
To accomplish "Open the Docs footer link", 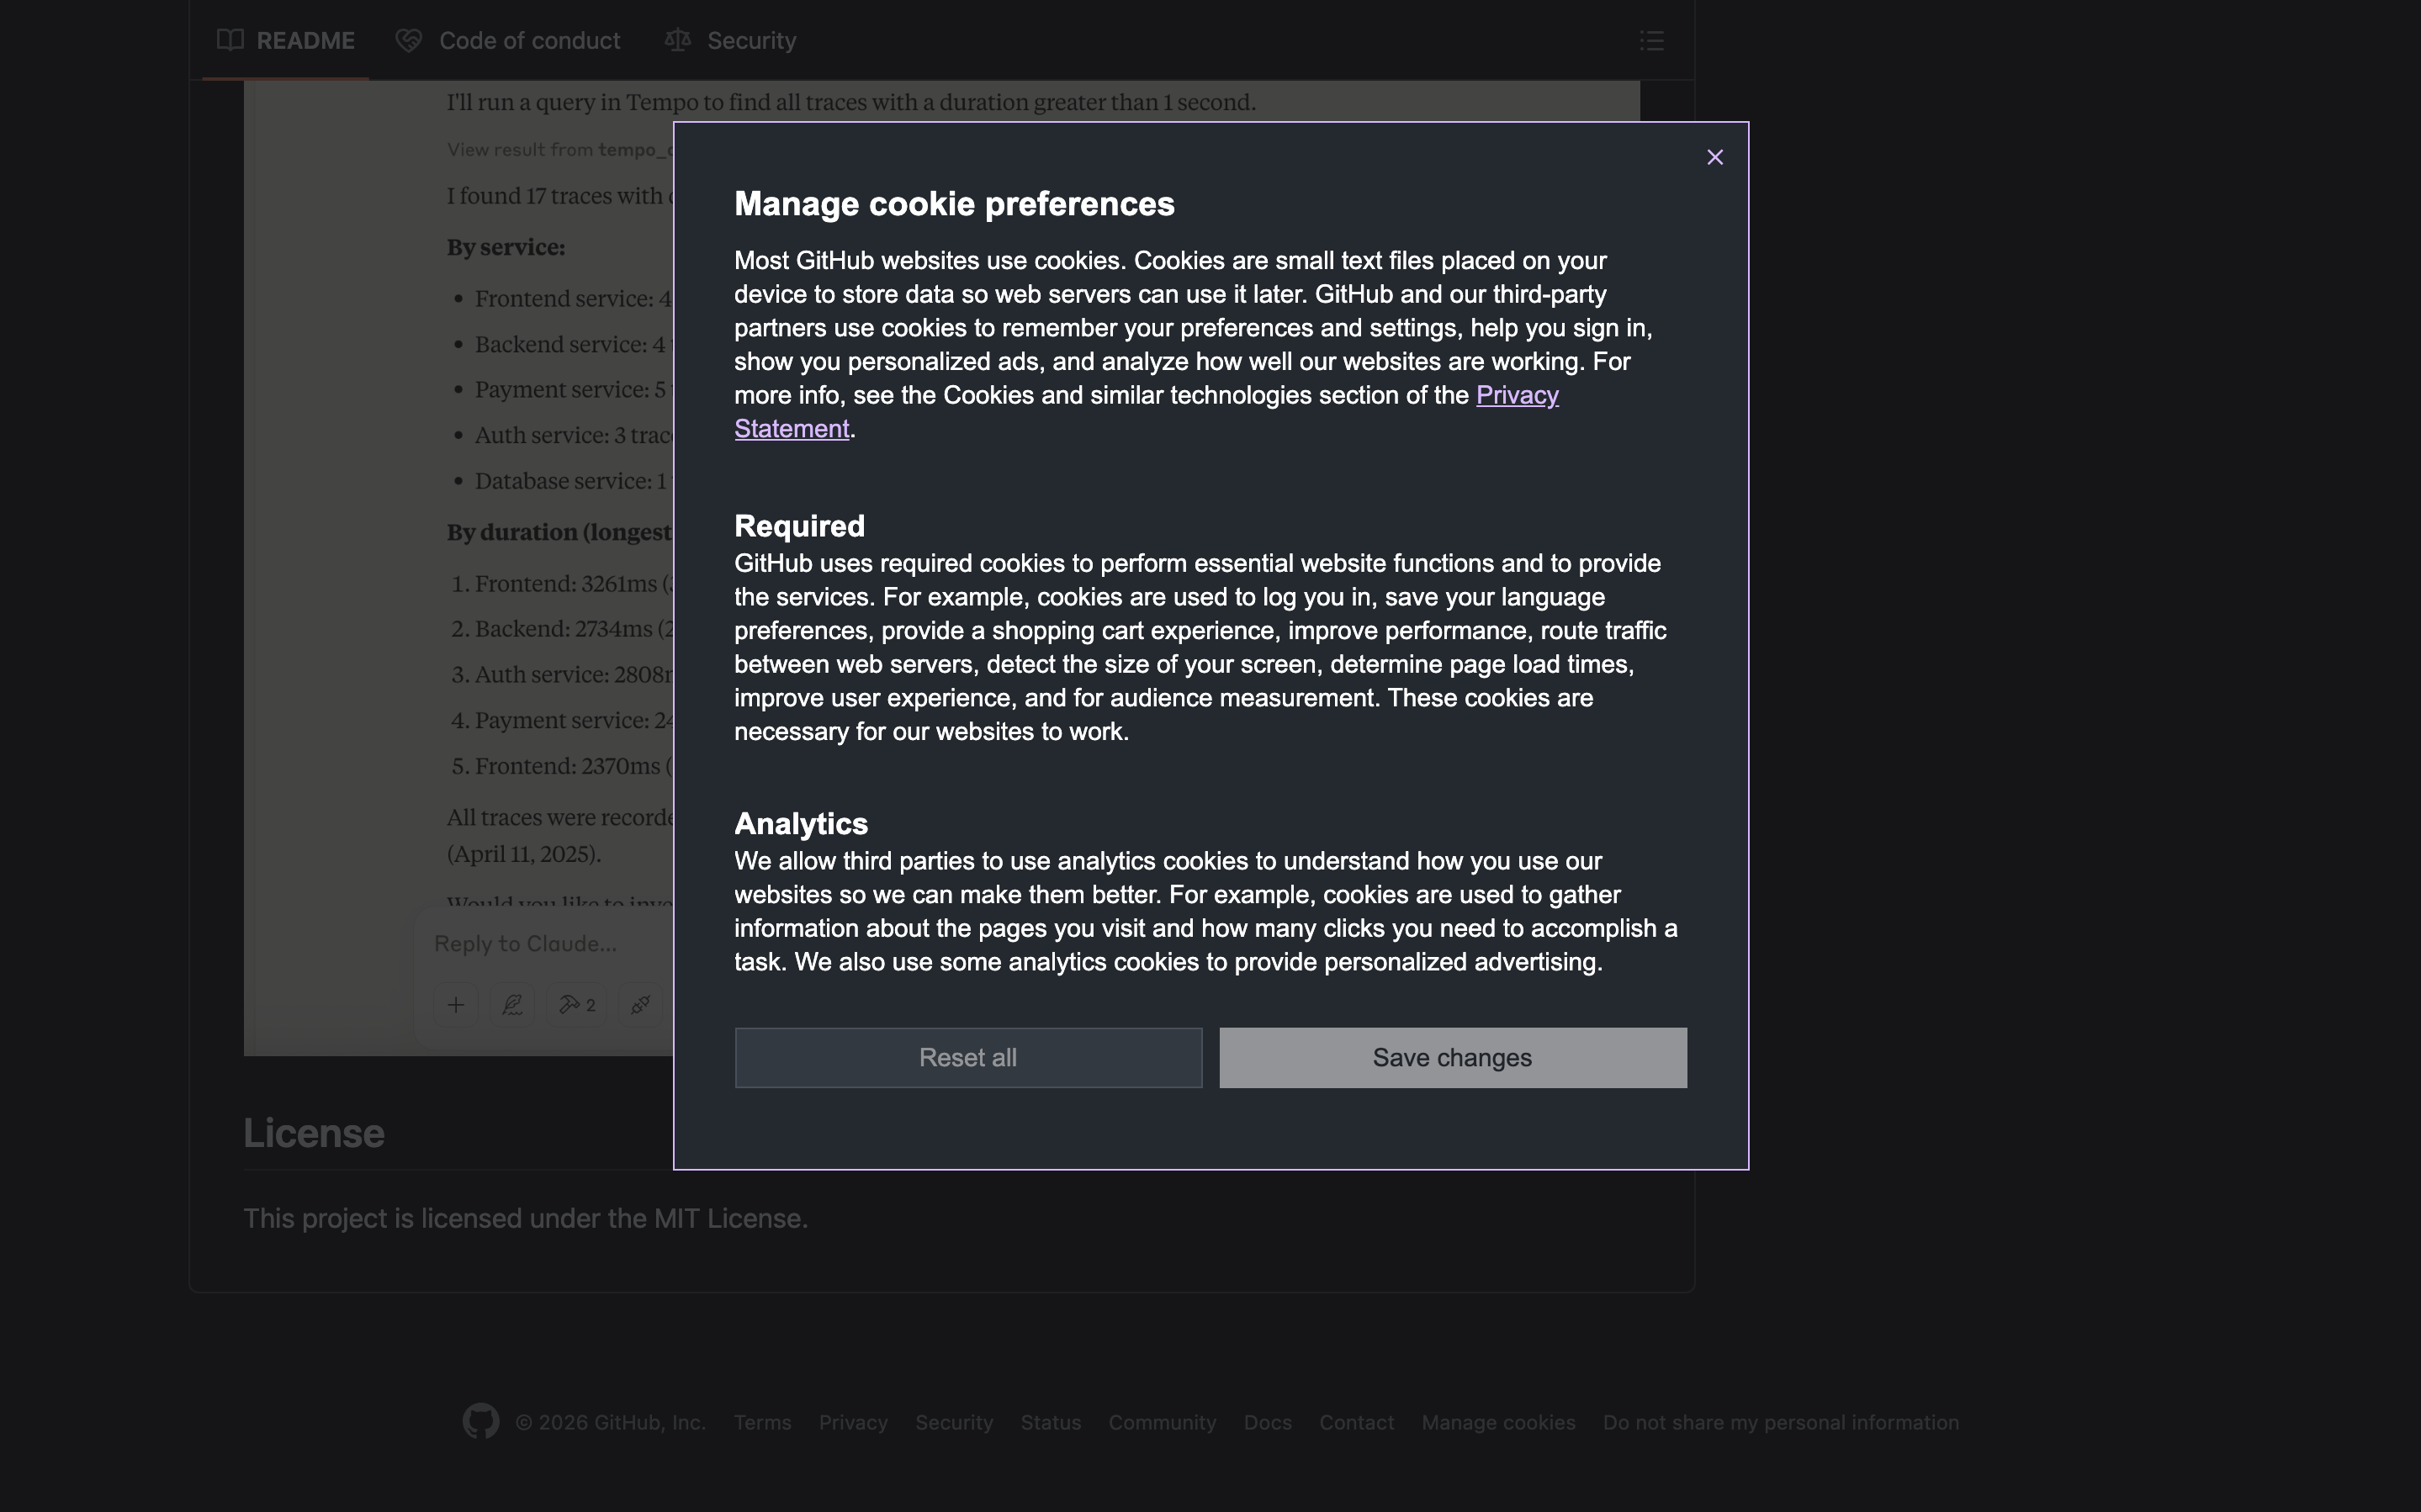I will coord(1267,1422).
